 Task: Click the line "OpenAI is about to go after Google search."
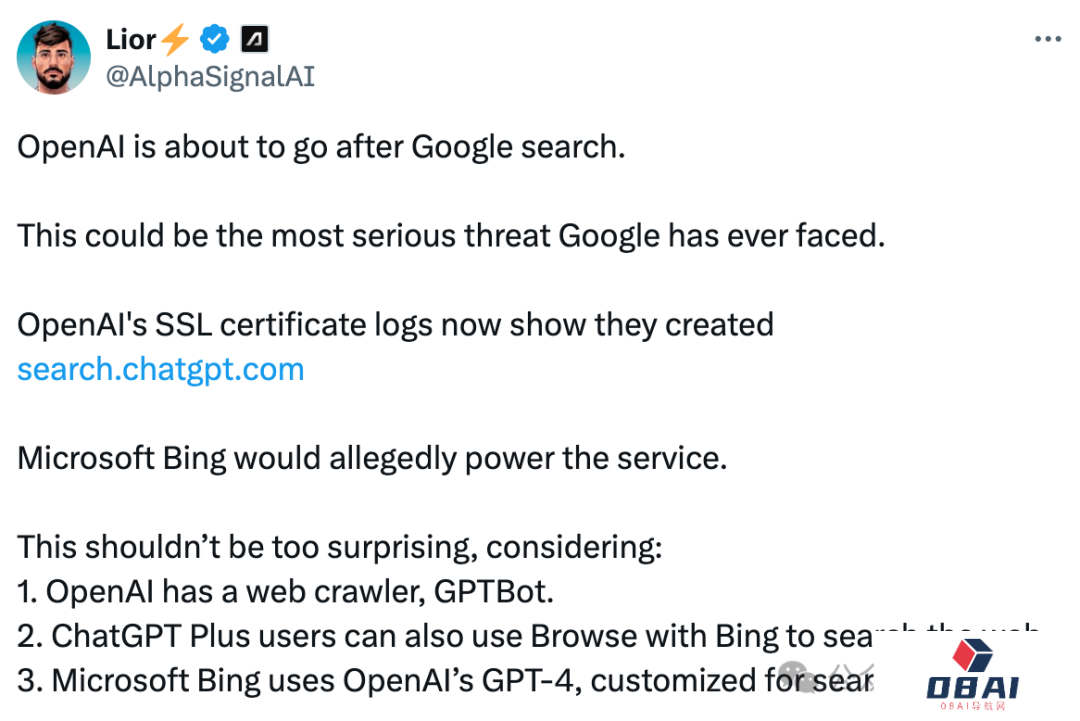tap(321, 147)
